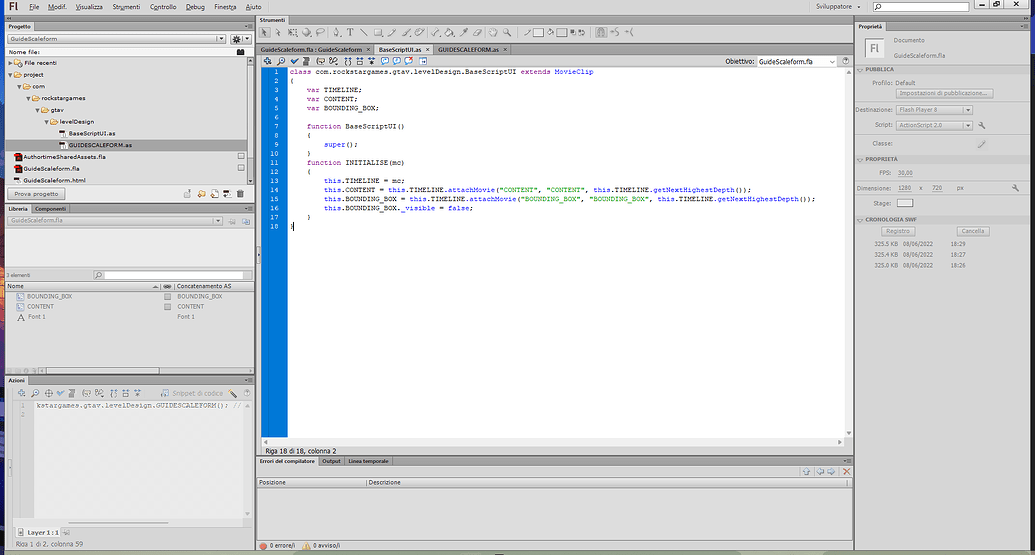The image size is (1035, 555).
Task: Open the Script ActionScript 2.0 dropdown
Action: [934, 125]
